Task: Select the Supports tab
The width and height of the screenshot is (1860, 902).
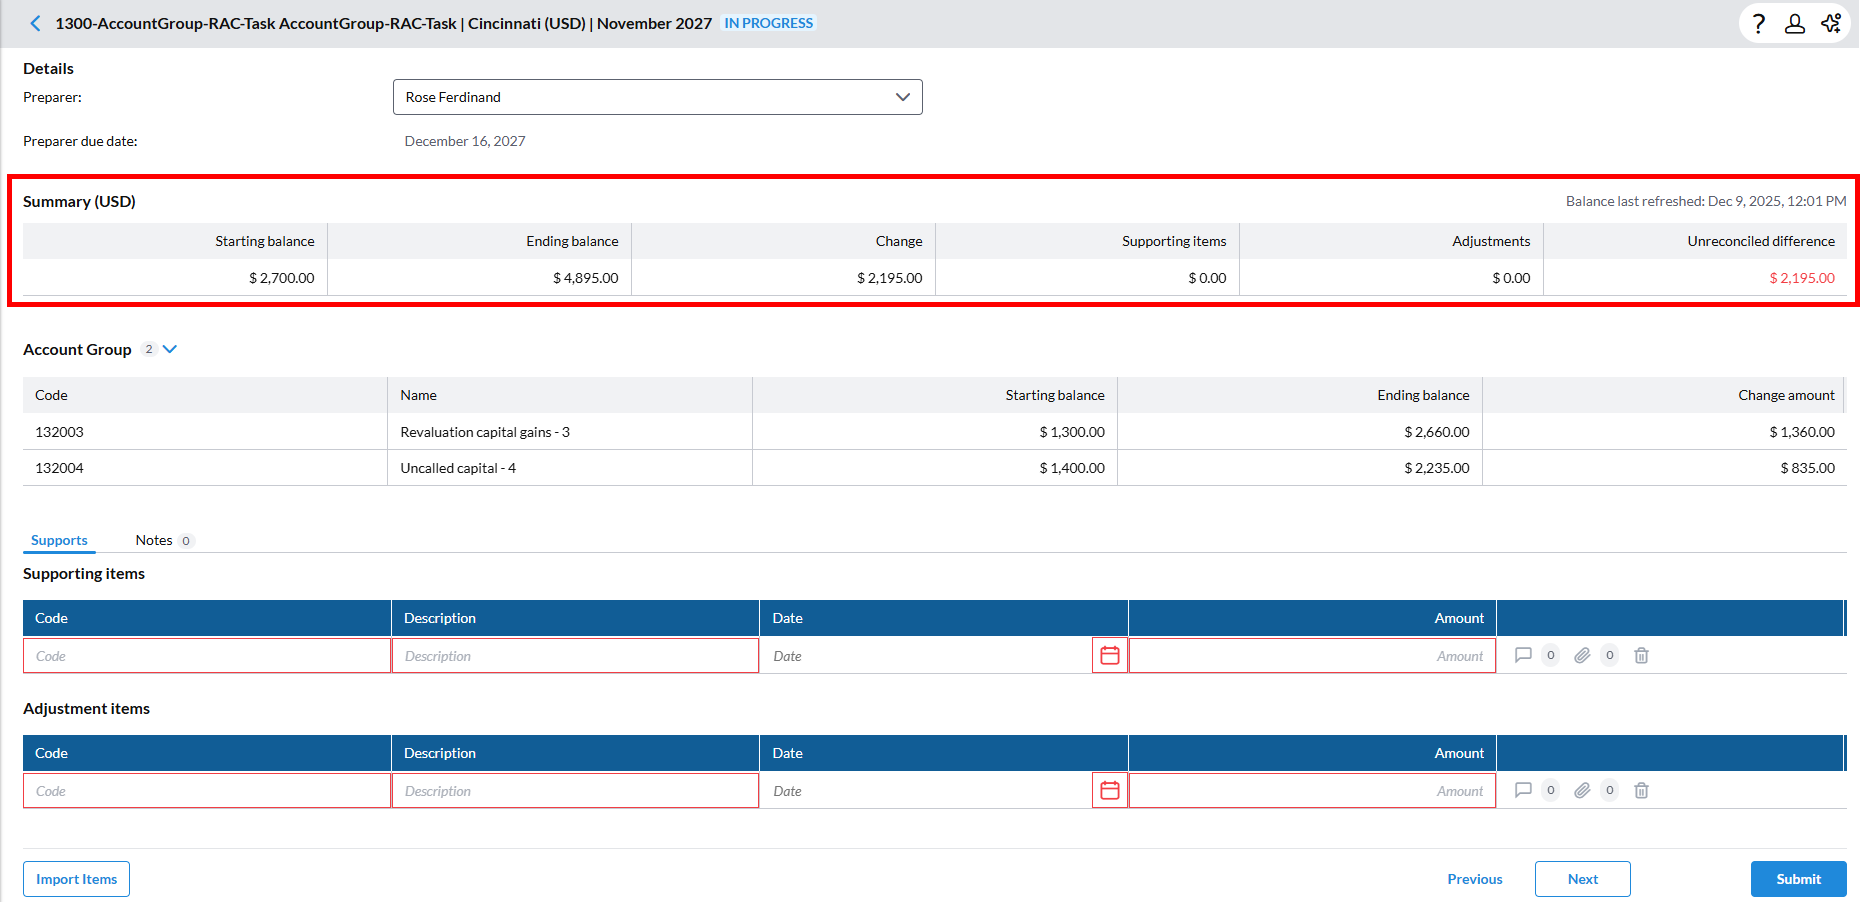Action: (59, 540)
